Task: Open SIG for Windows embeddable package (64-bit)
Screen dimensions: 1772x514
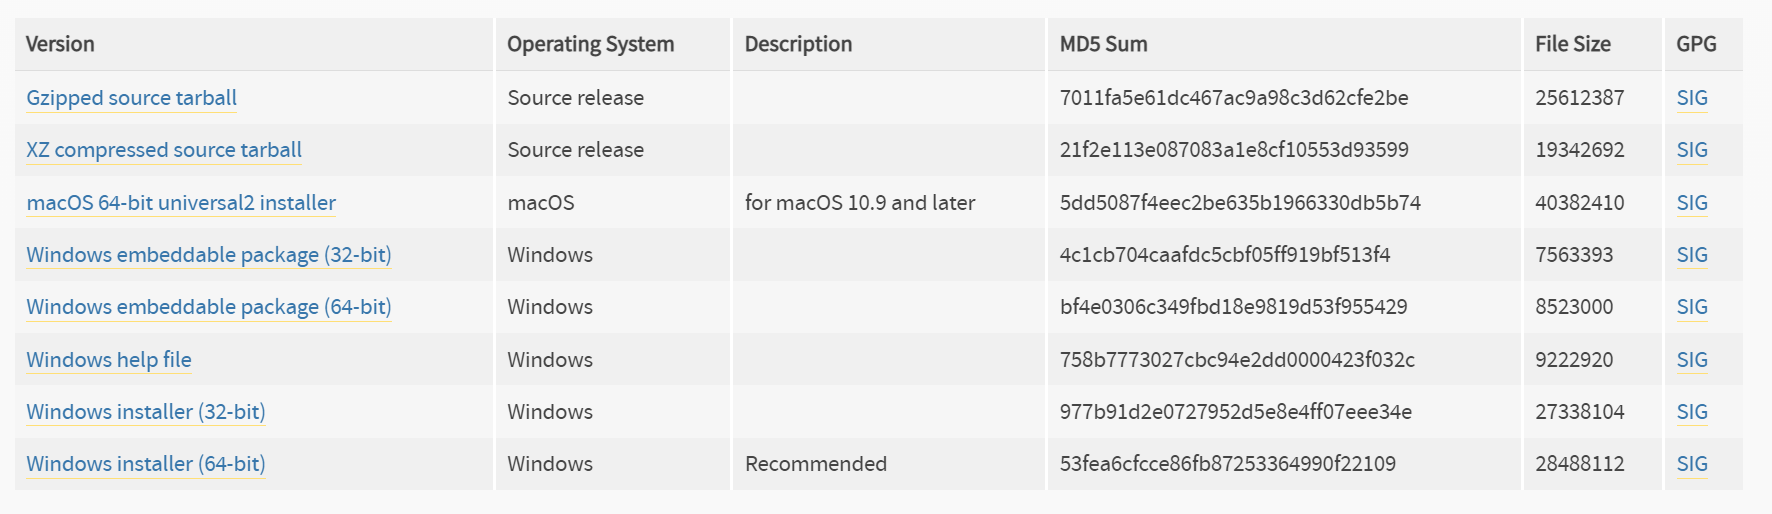Action: click(1692, 307)
